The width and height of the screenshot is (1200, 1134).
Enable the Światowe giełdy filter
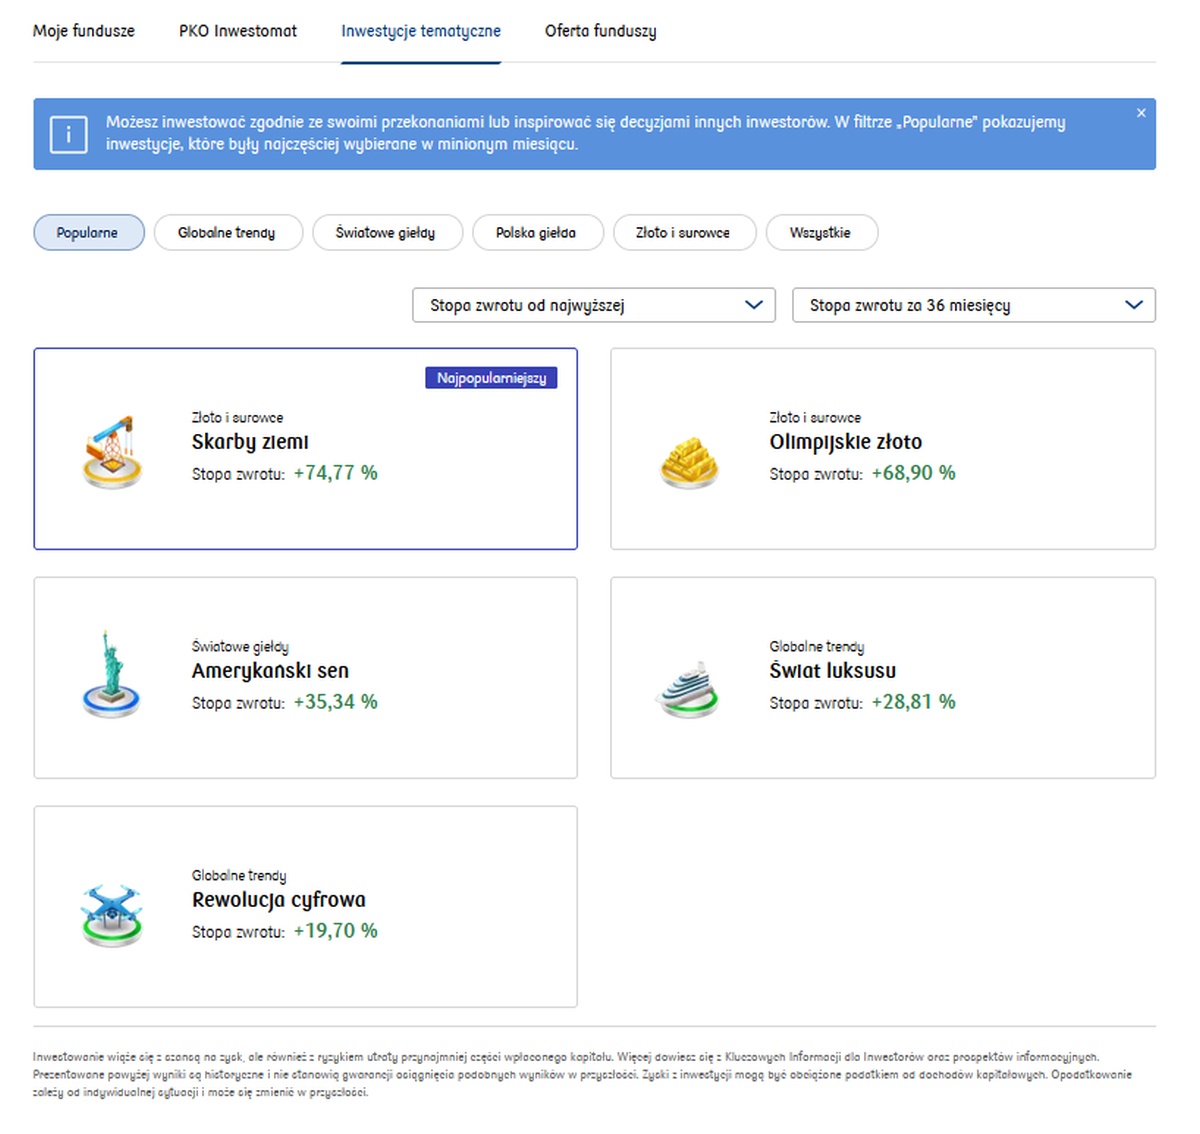(x=386, y=233)
